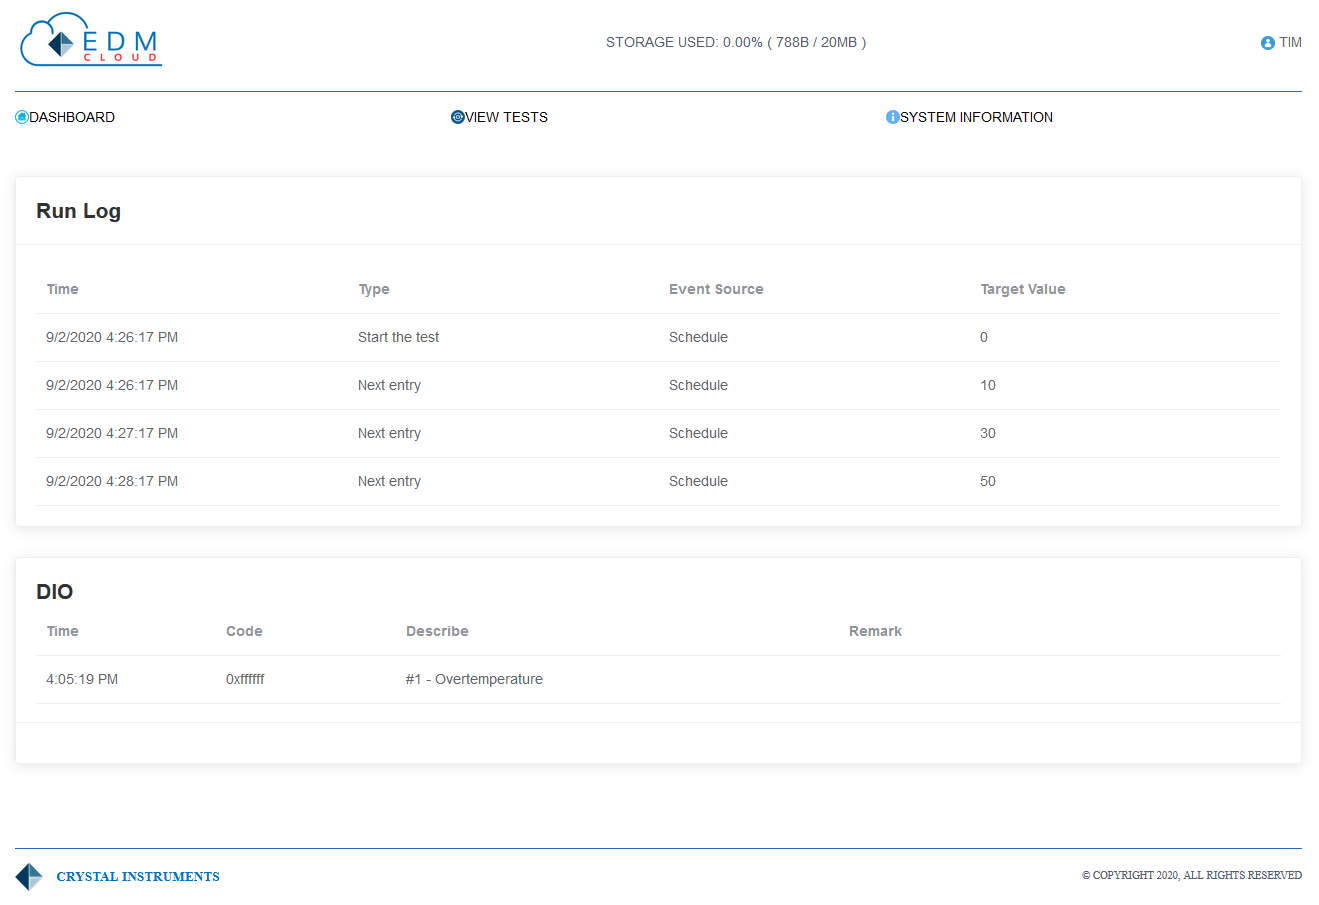Click Schedule in the row with value 50
Screen dimensions: 1319x905
(x=698, y=481)
